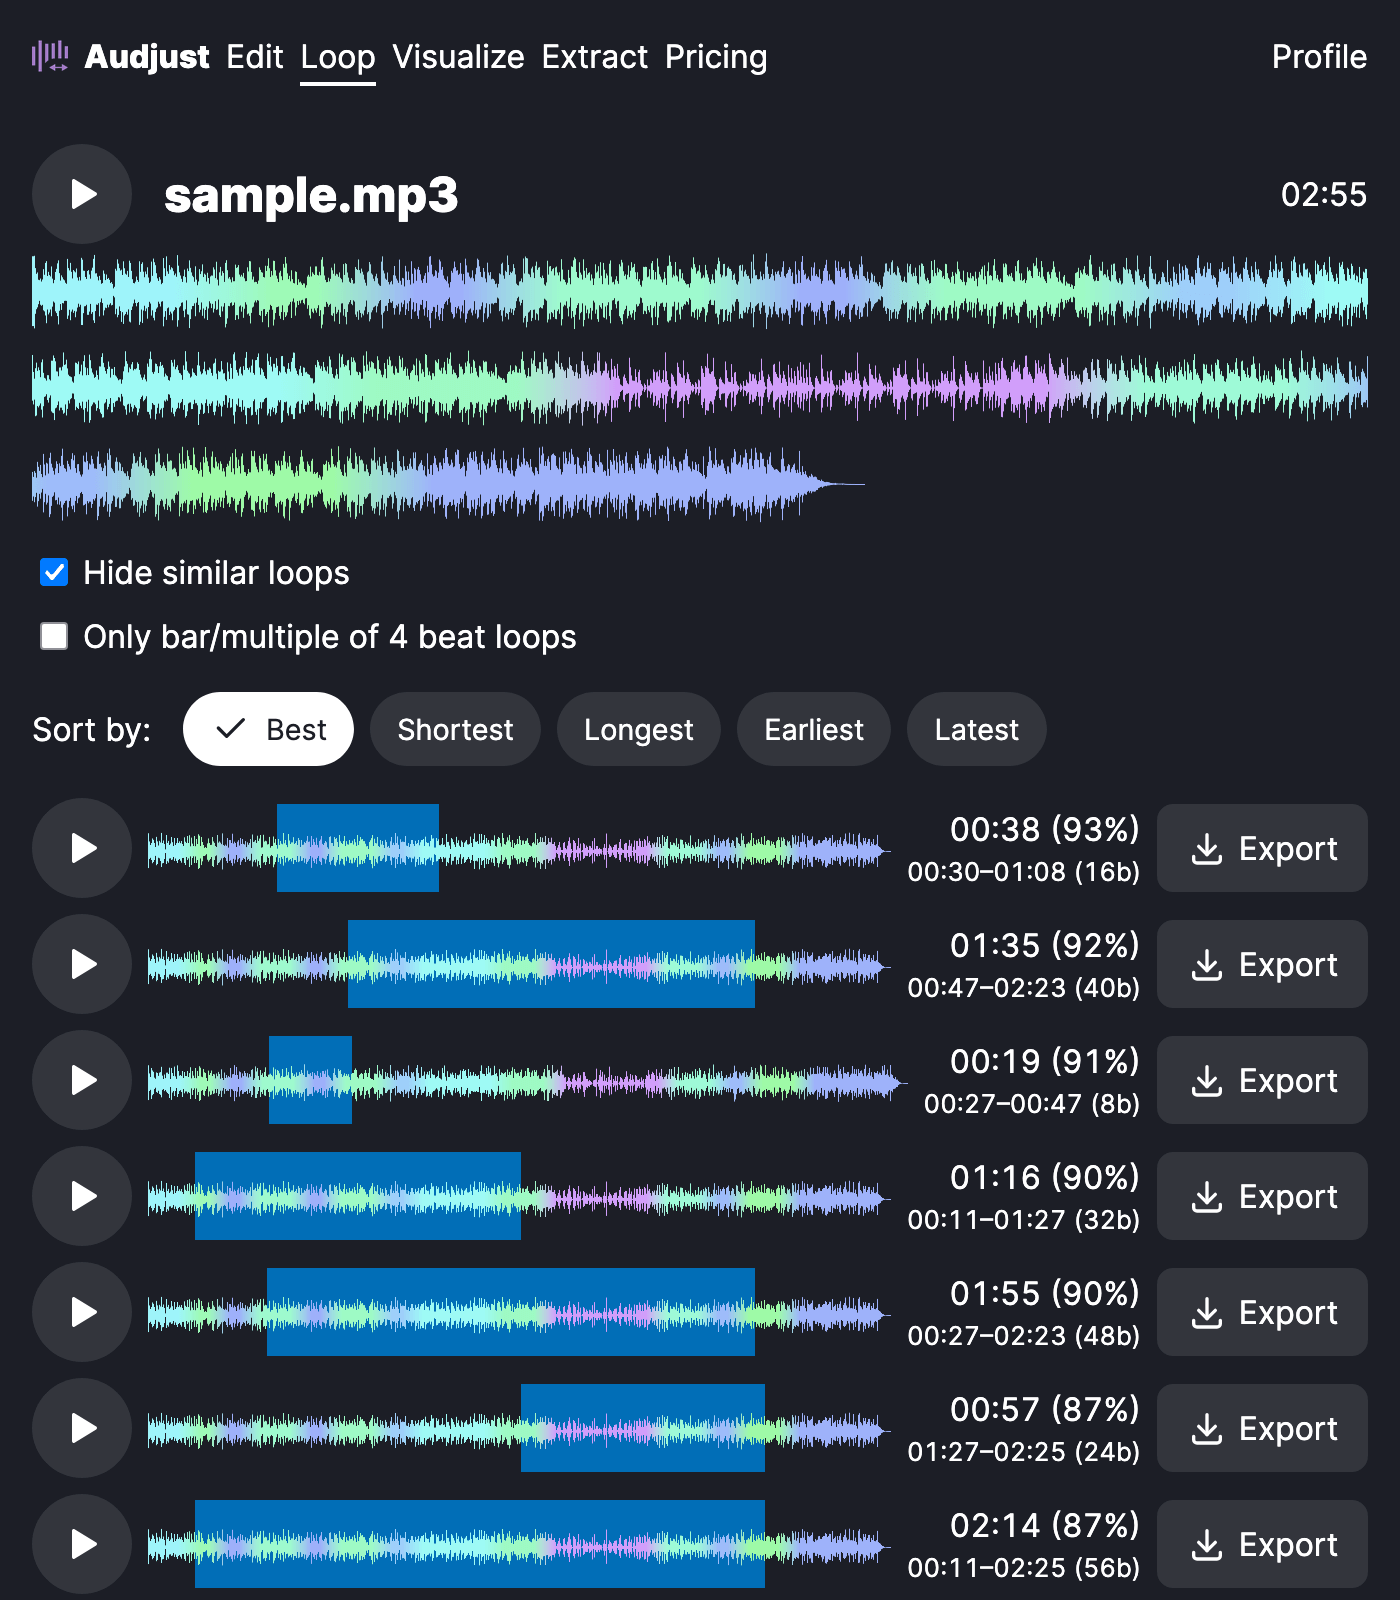
Task: Play the 02:14 (87%) loop
Action: [x=82, y=1544]
